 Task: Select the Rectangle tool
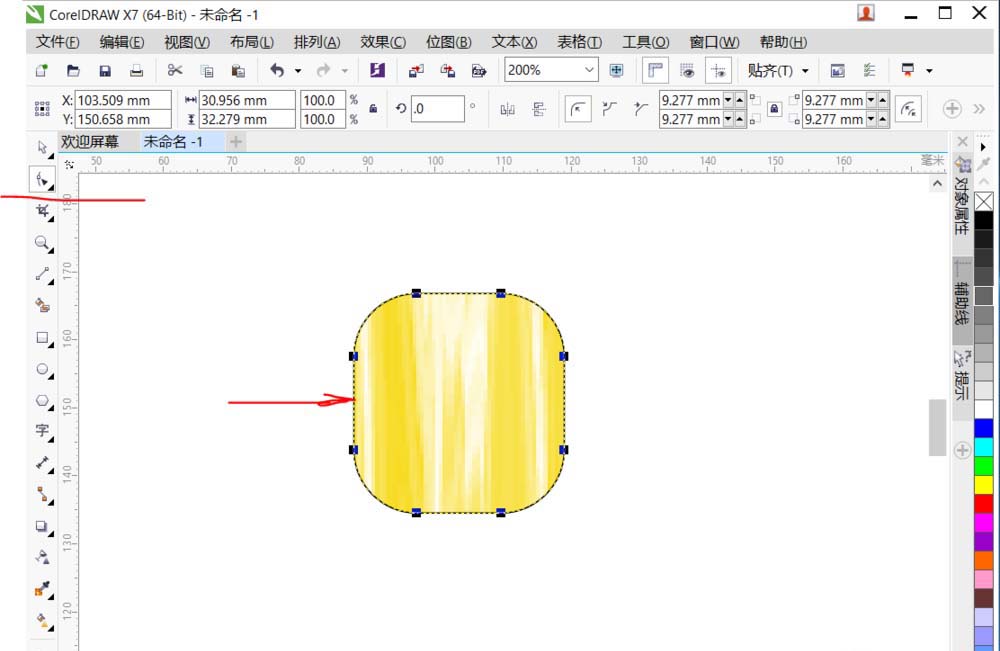click(42, 337)
